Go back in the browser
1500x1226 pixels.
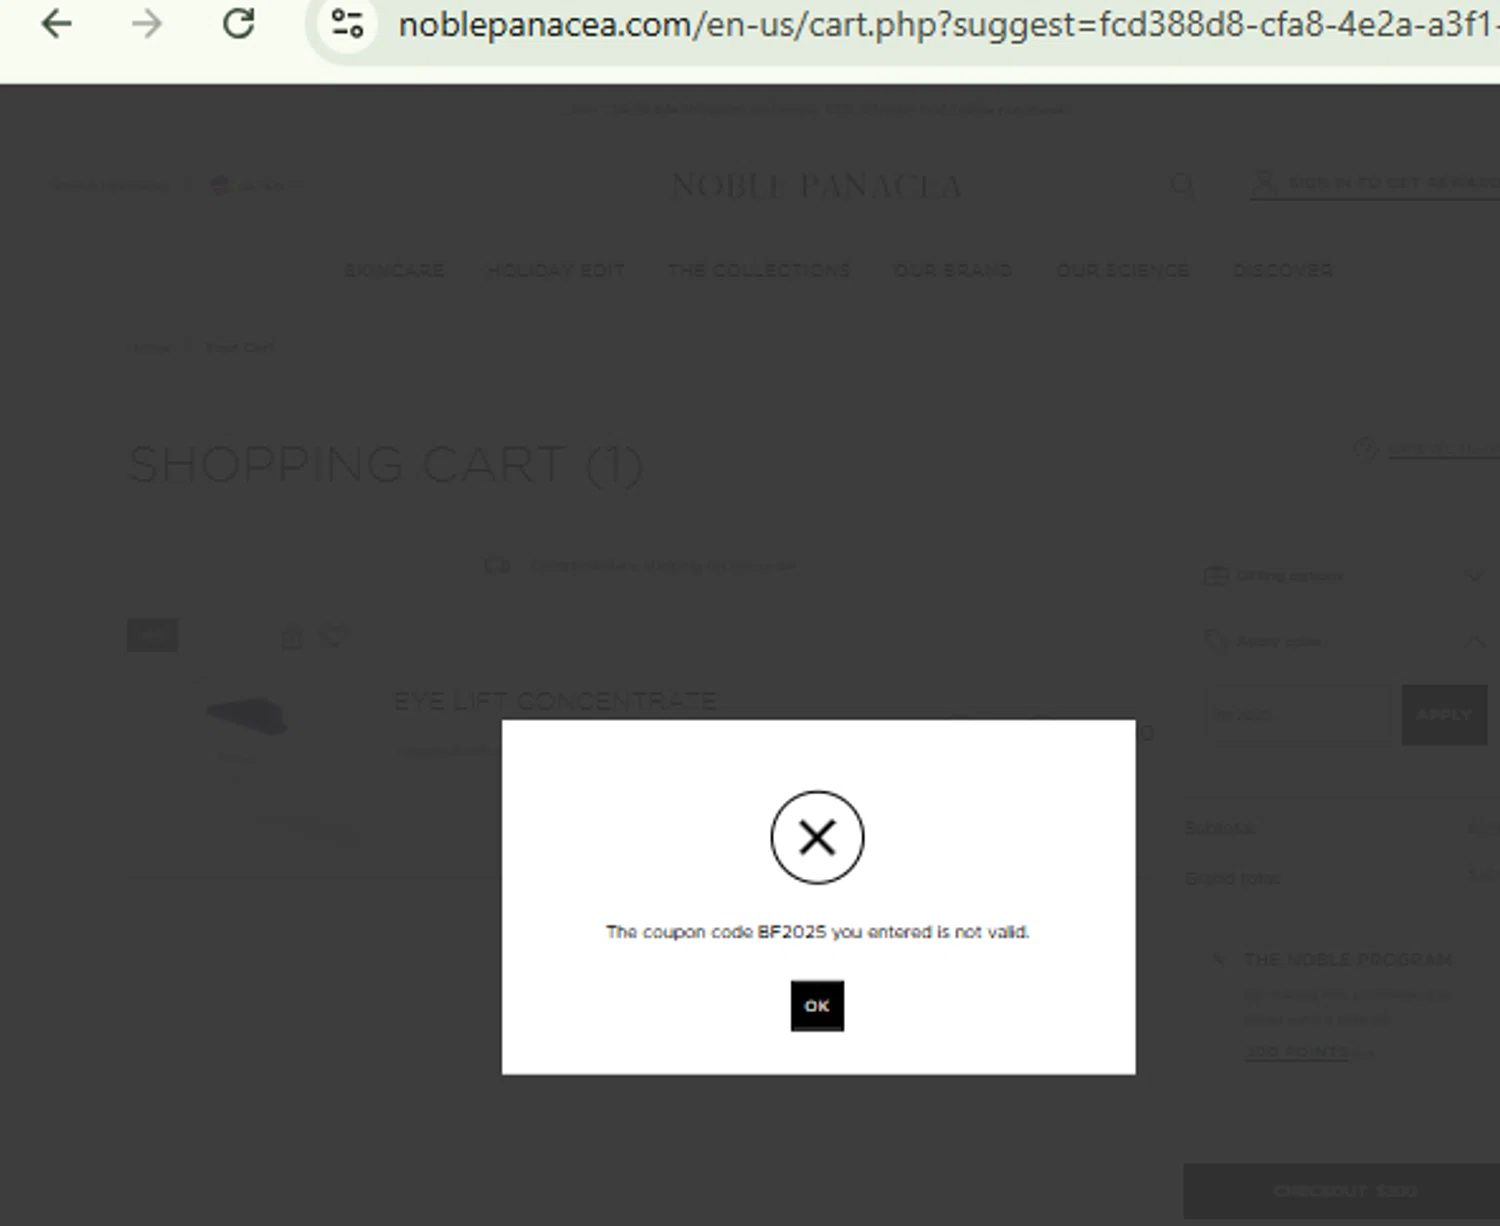pos(57,24)
